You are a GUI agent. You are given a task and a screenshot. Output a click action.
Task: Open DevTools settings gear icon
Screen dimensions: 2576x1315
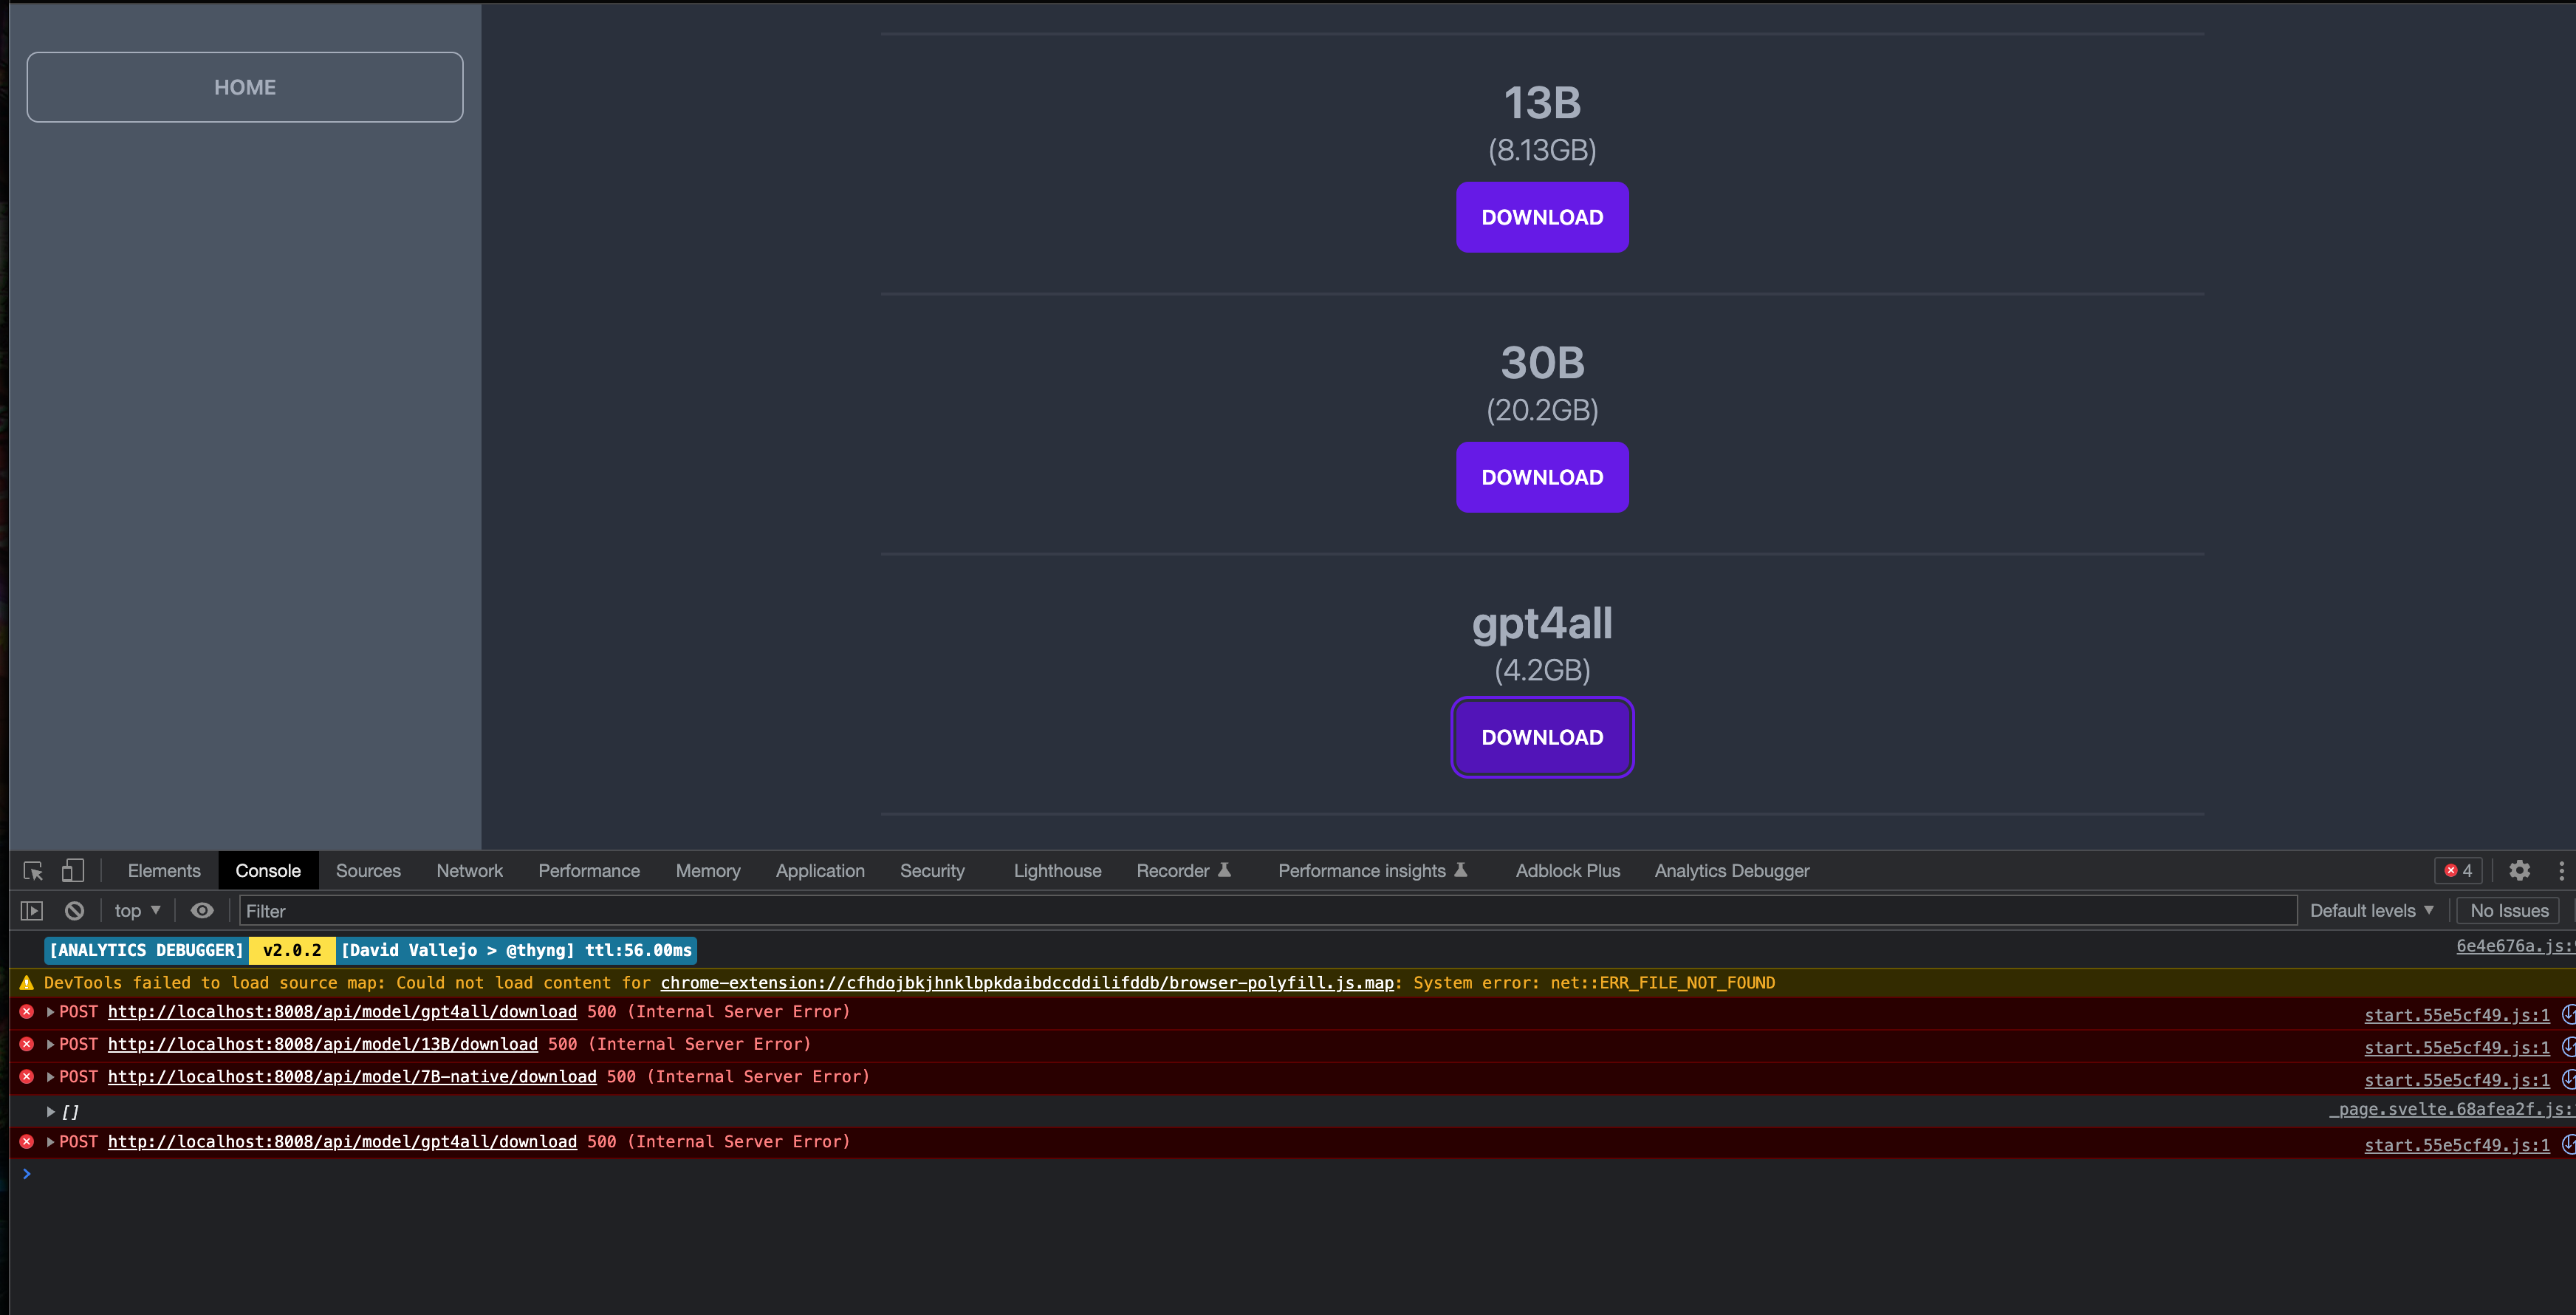click(x=2519, y=871)
